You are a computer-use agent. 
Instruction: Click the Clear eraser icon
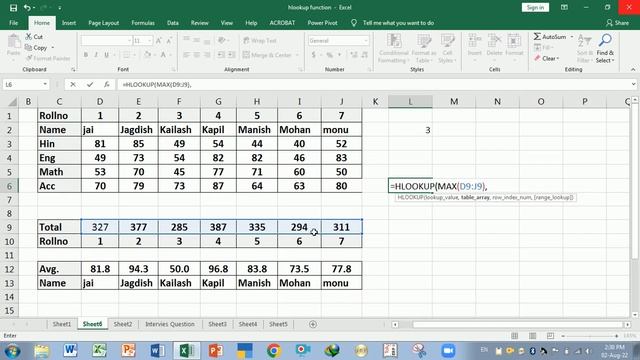(x=537, y=58)
